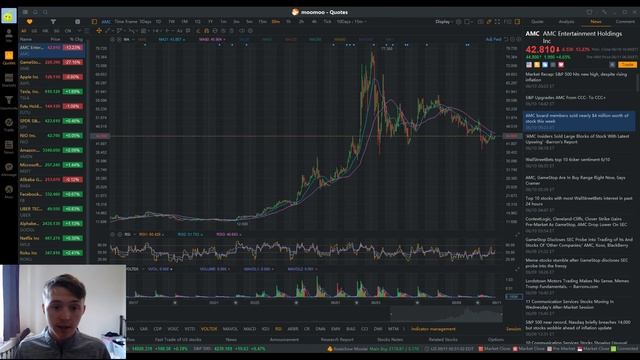
Task: Open the Display dropdown
Action: [x=444, y=22]
